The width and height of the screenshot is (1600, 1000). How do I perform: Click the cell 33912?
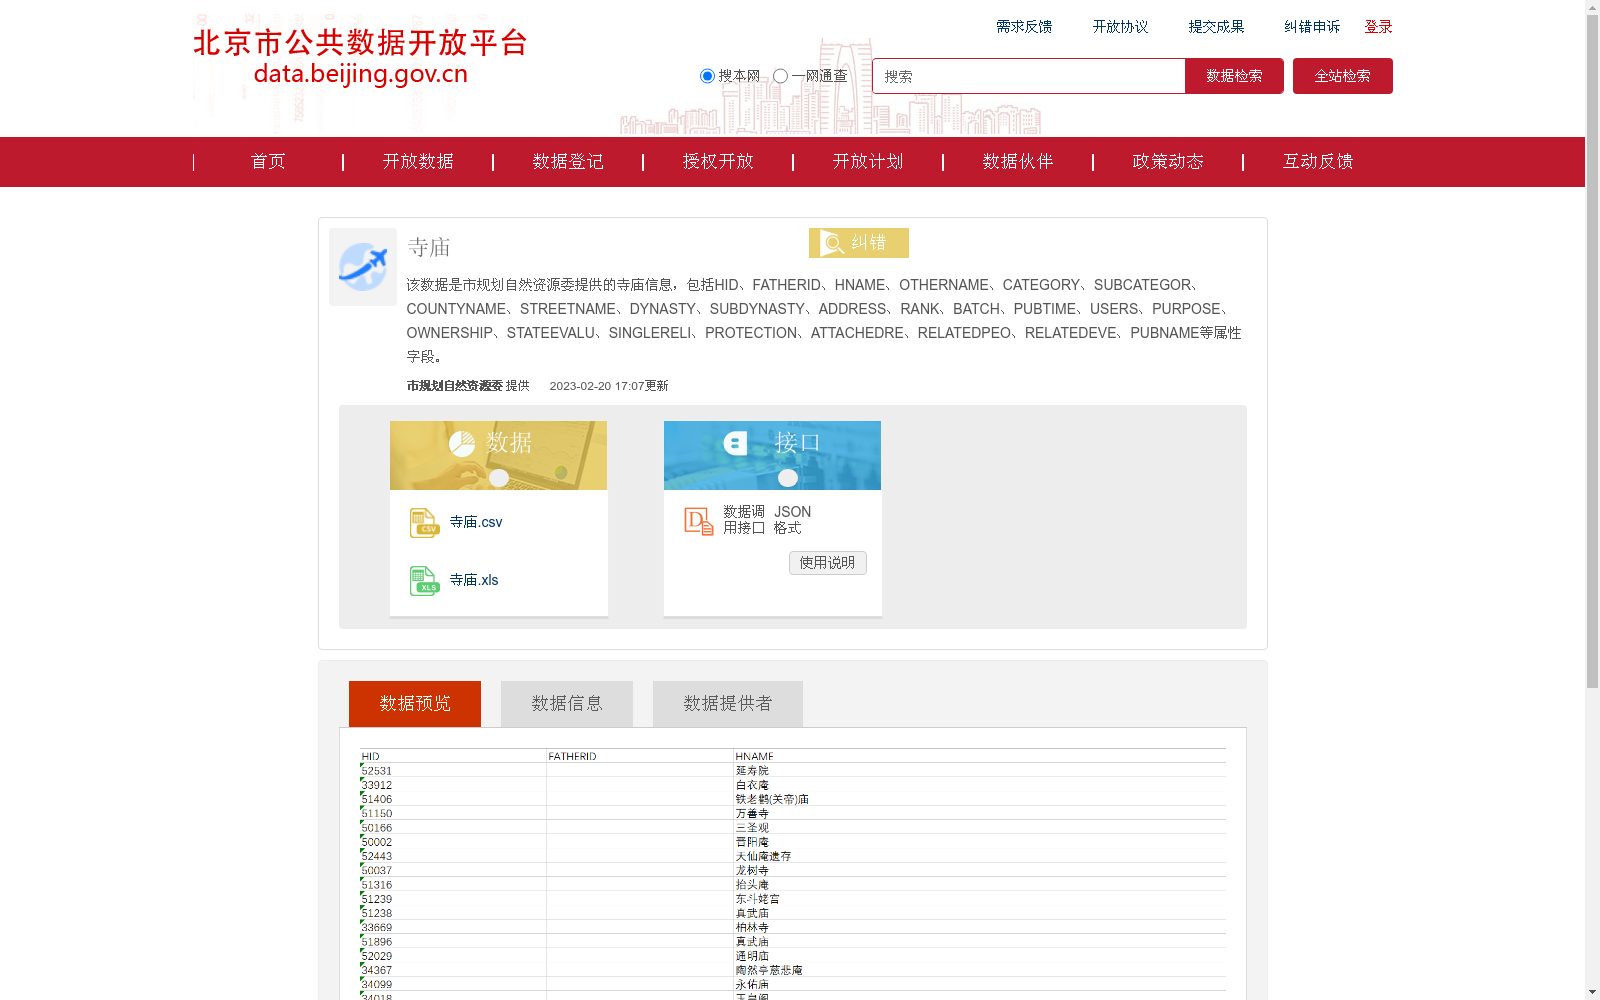point(377,785)
